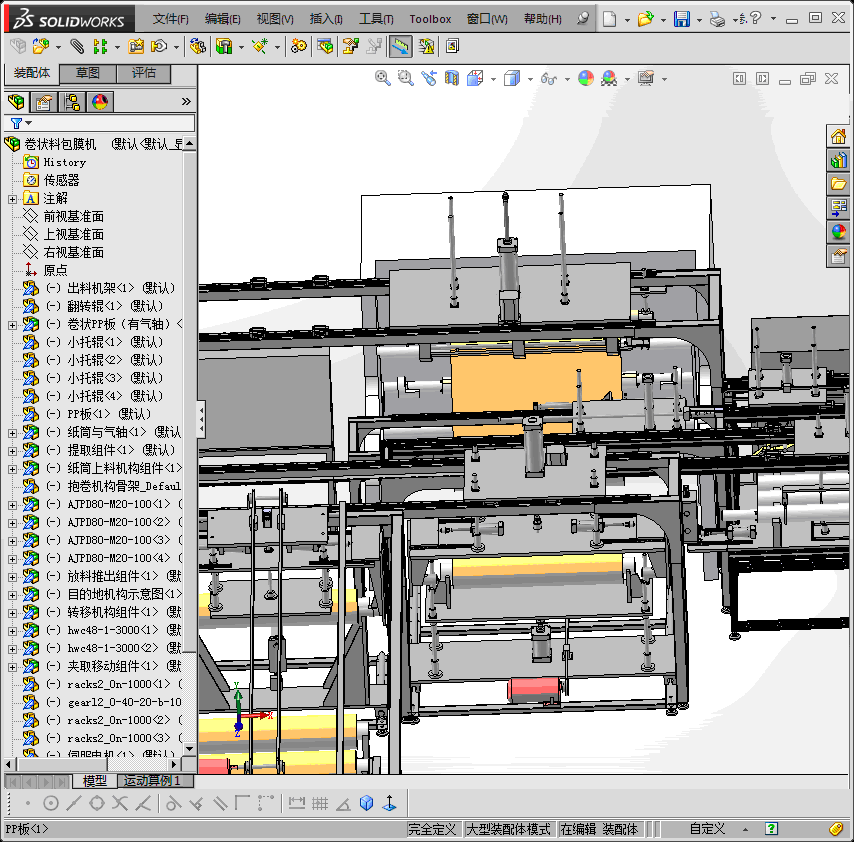854x842 pixels.
Task: Toggle the menu bar pin icon
Action: click(583, 18)
